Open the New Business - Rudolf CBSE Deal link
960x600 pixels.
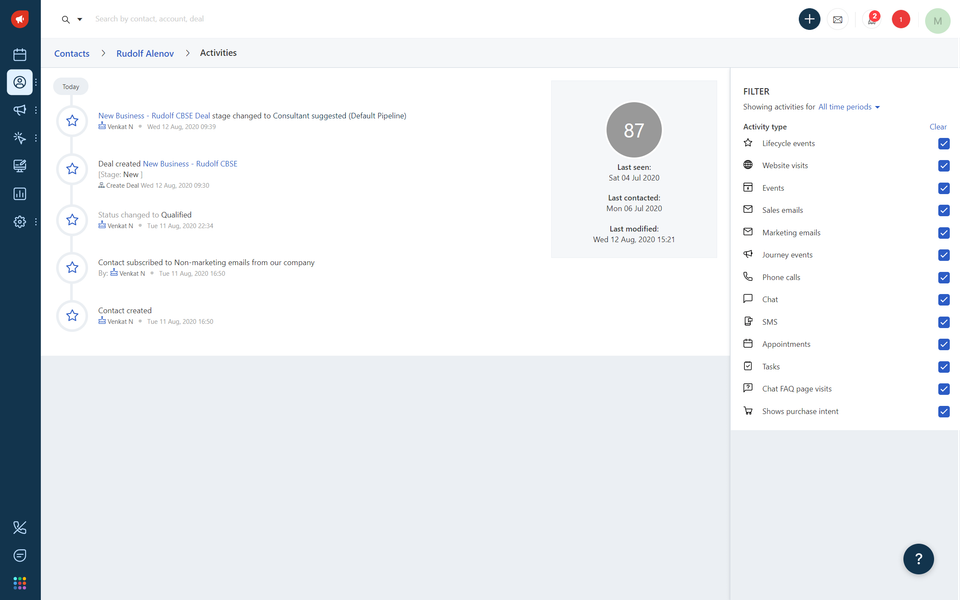154,116
